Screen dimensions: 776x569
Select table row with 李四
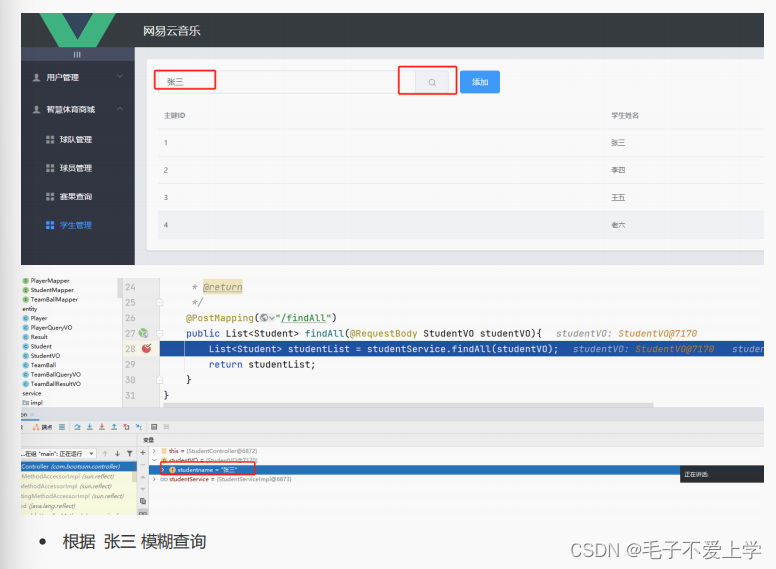[x=461, y=170]
